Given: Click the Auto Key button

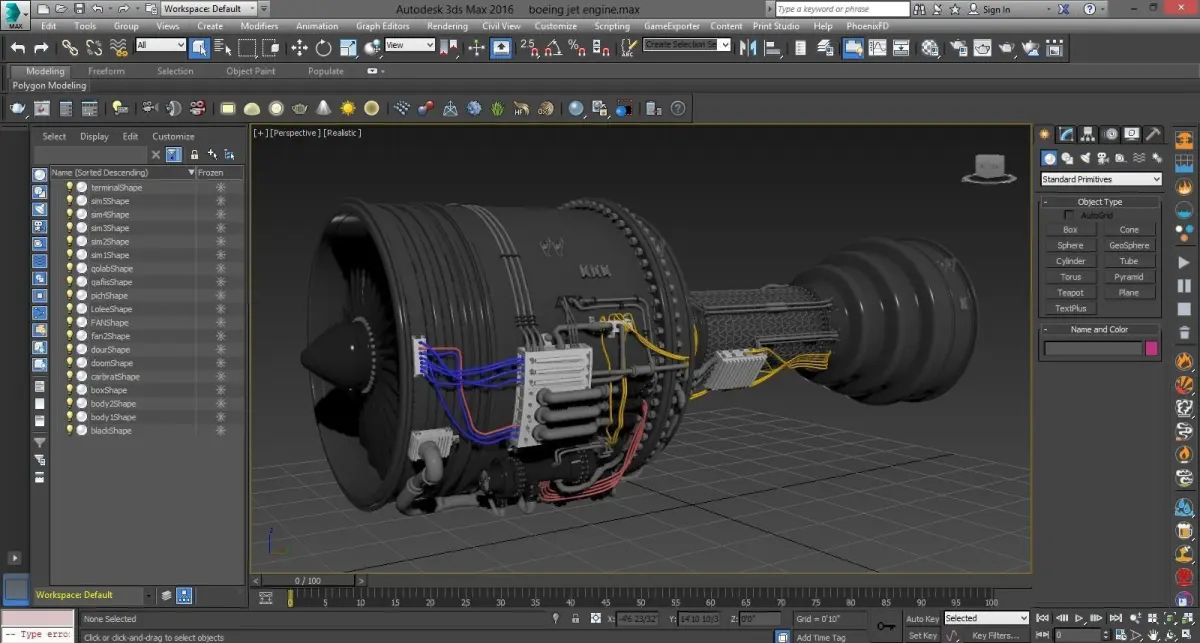Looking at the screenshot, I should (922, 619).
